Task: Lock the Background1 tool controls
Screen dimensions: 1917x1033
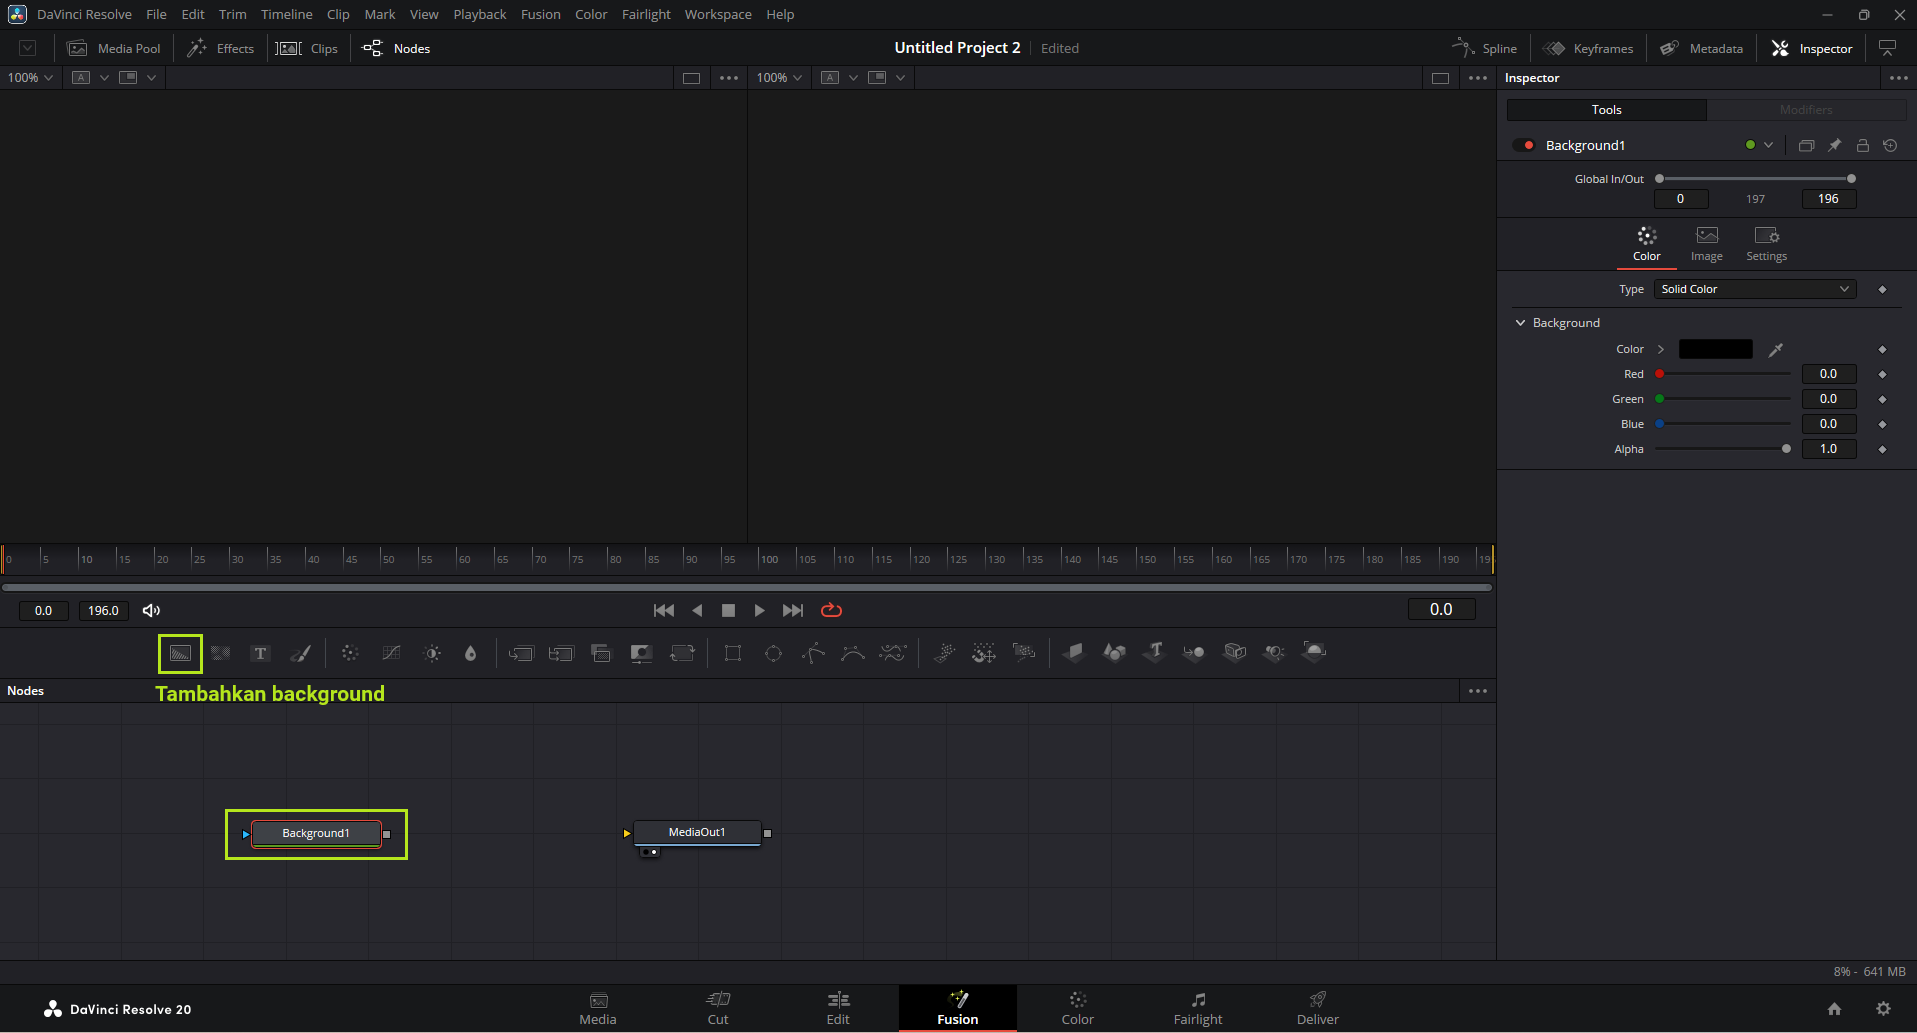Action: pos(1862,146)
